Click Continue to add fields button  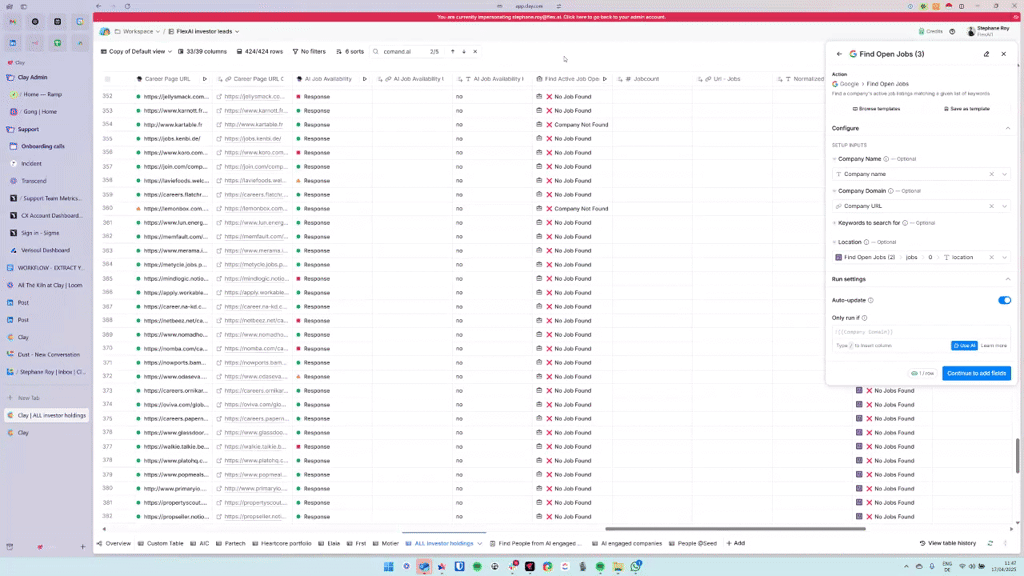coord(976,373)
